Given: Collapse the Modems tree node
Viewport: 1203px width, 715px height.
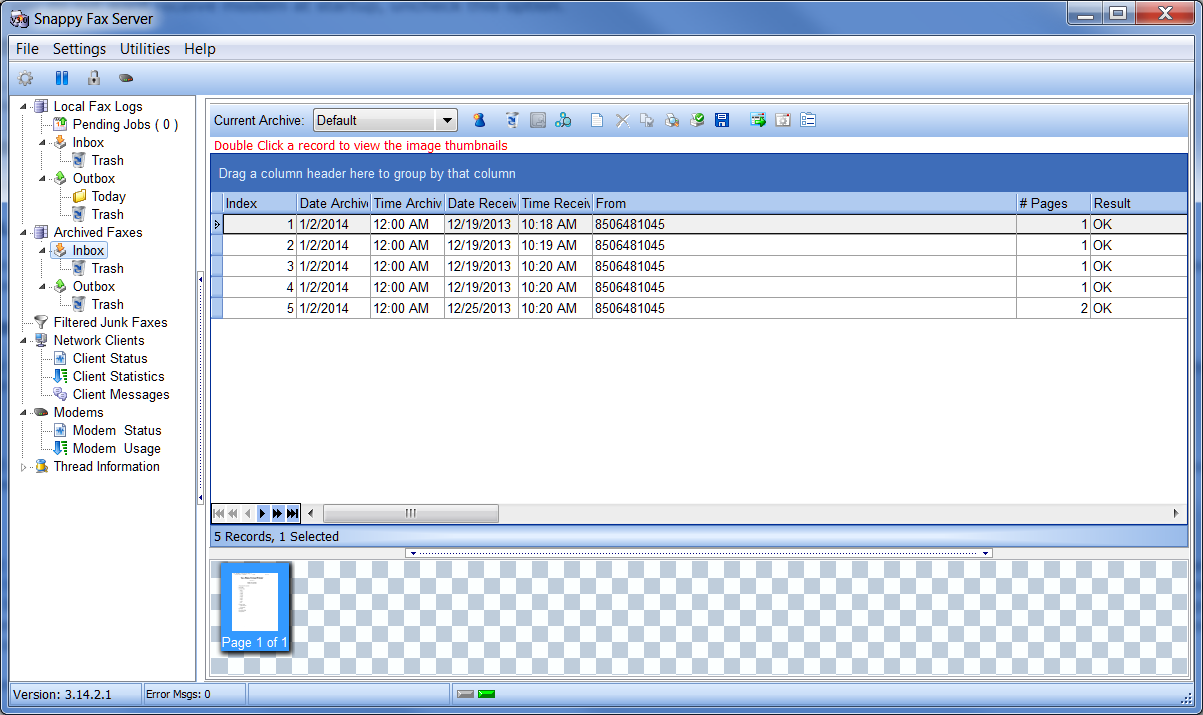Looking at the screenshot, I should (25, 413).
